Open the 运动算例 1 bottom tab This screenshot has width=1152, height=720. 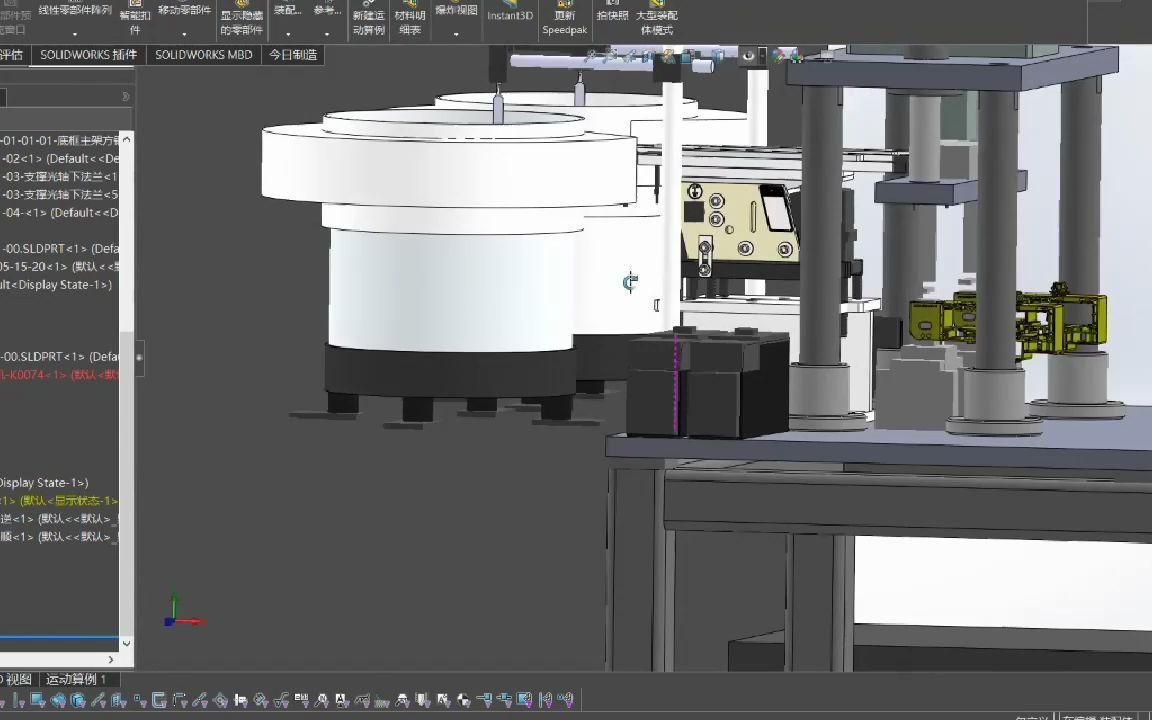[x=76, y=679]
